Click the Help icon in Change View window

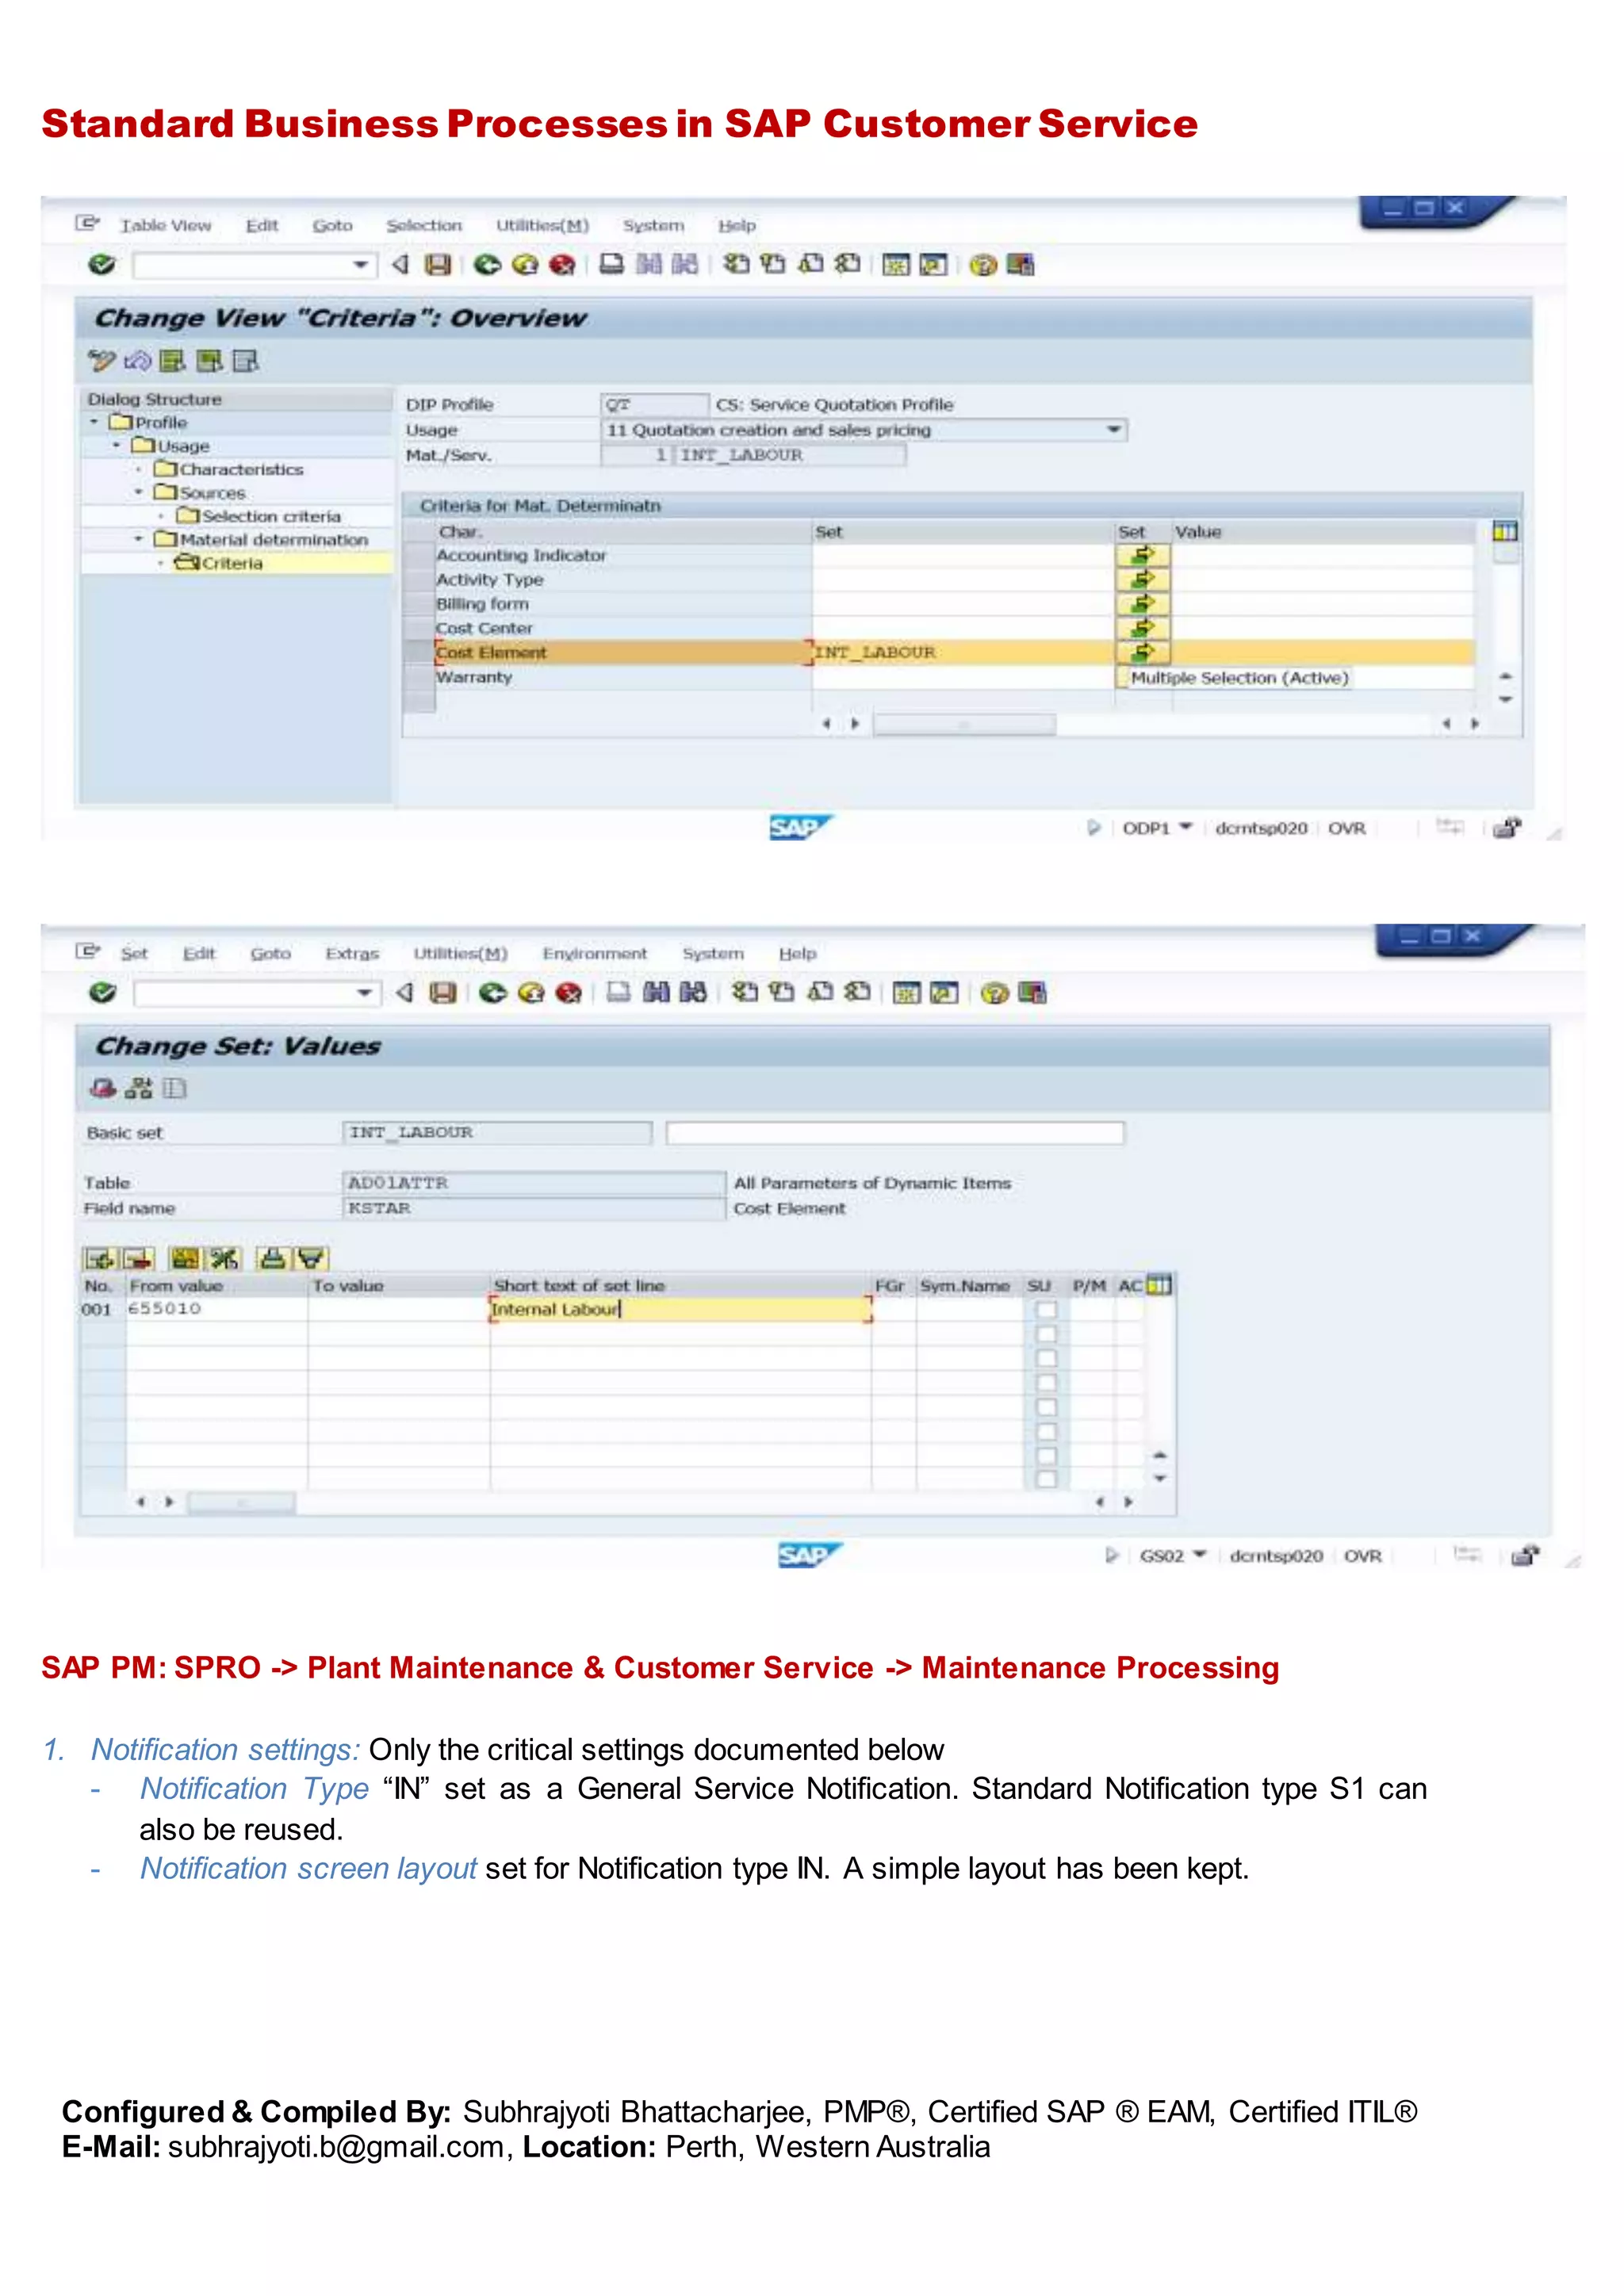(x=983, y=265)
